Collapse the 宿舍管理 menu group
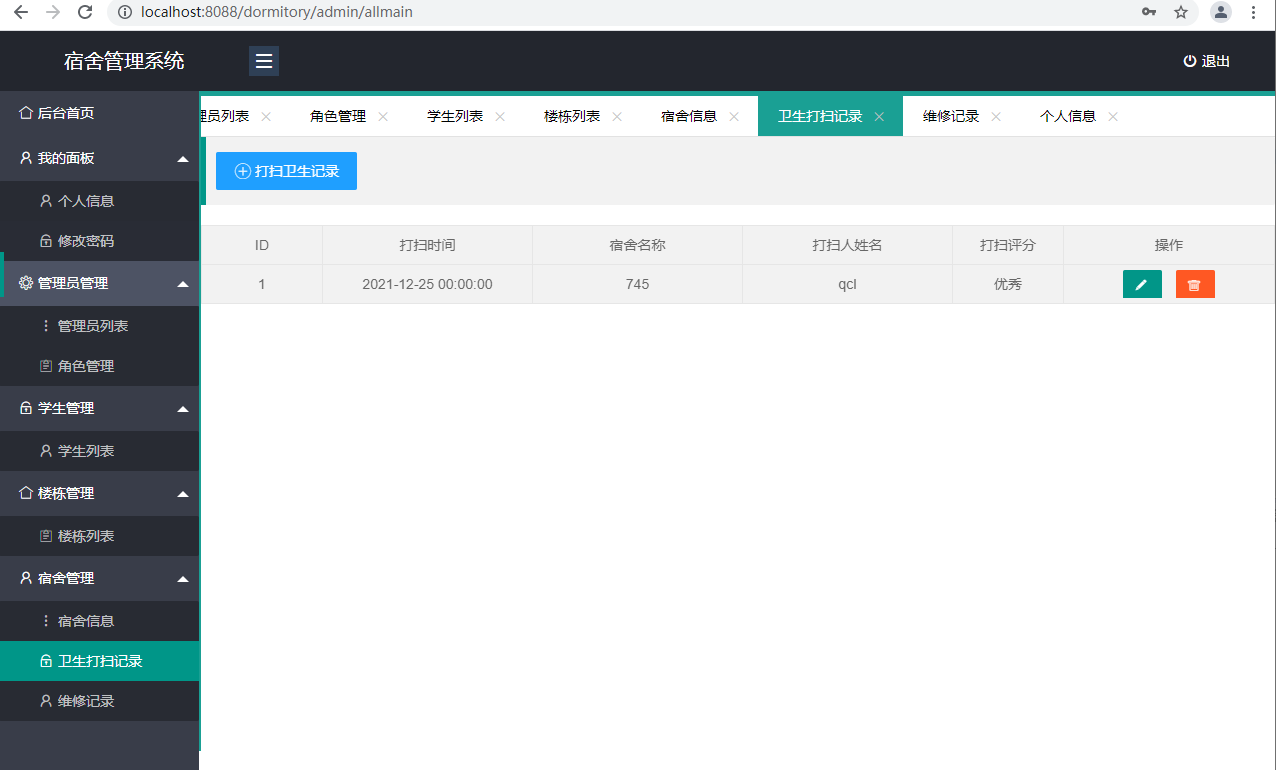 [x=182, y=579]
